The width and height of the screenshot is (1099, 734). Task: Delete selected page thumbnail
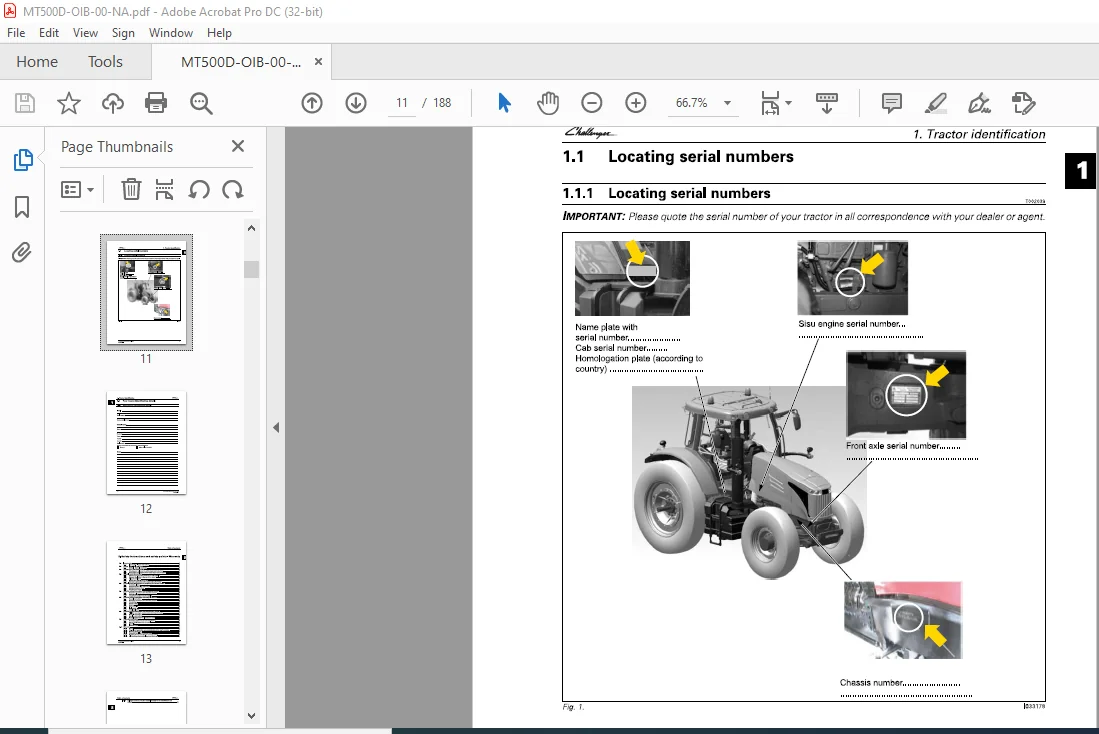tap(131, 189)
